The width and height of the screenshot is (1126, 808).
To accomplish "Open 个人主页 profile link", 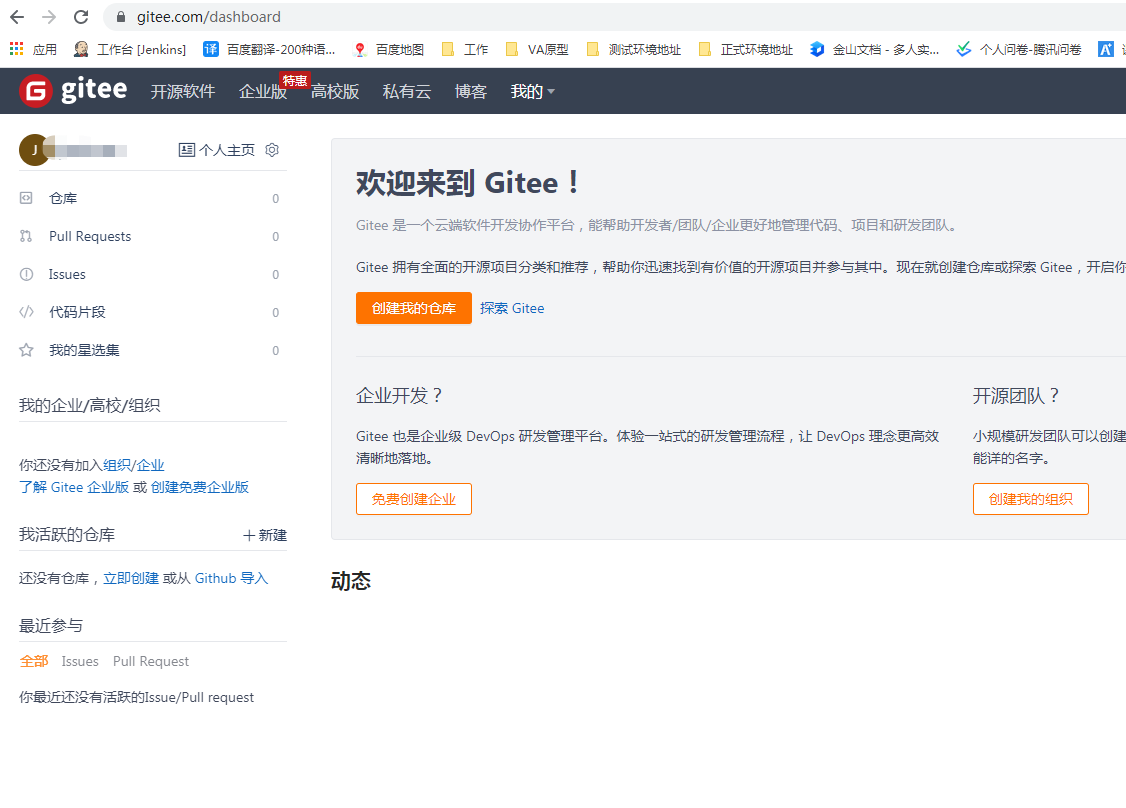I will pos(217,149).
